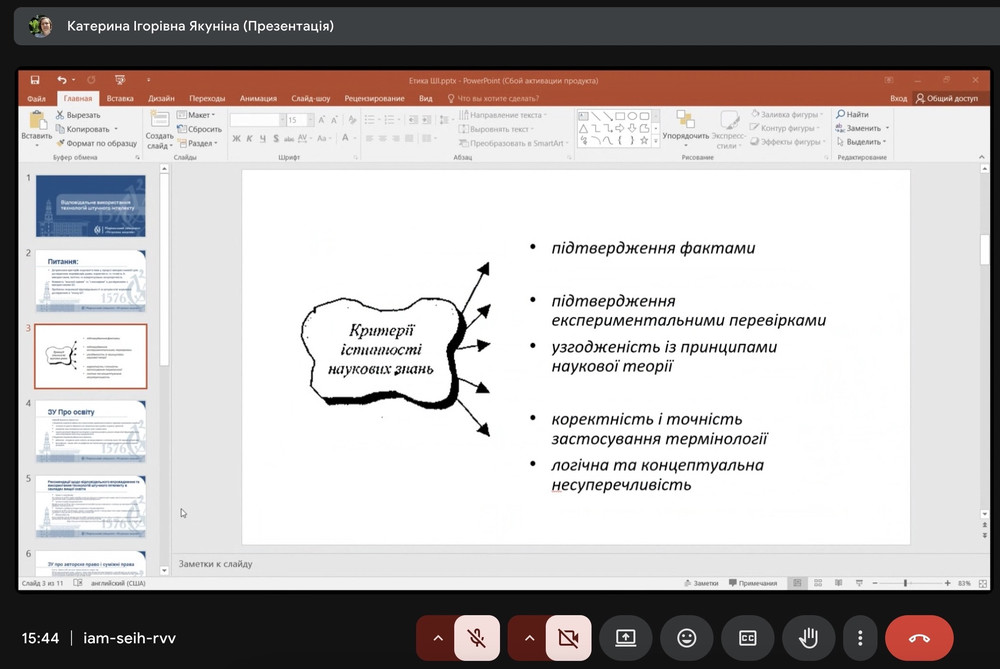The image size is (1000, 669).
Task: Click the Save icon in PowerPoint's title bar
Action: [35, 80]
